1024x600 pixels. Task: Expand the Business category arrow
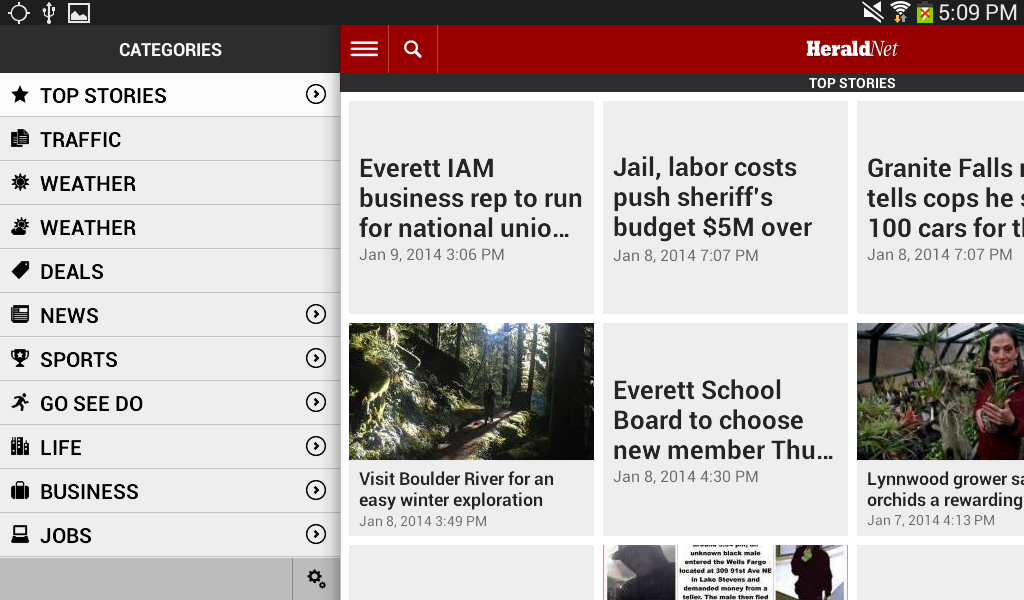click(316, 490)
